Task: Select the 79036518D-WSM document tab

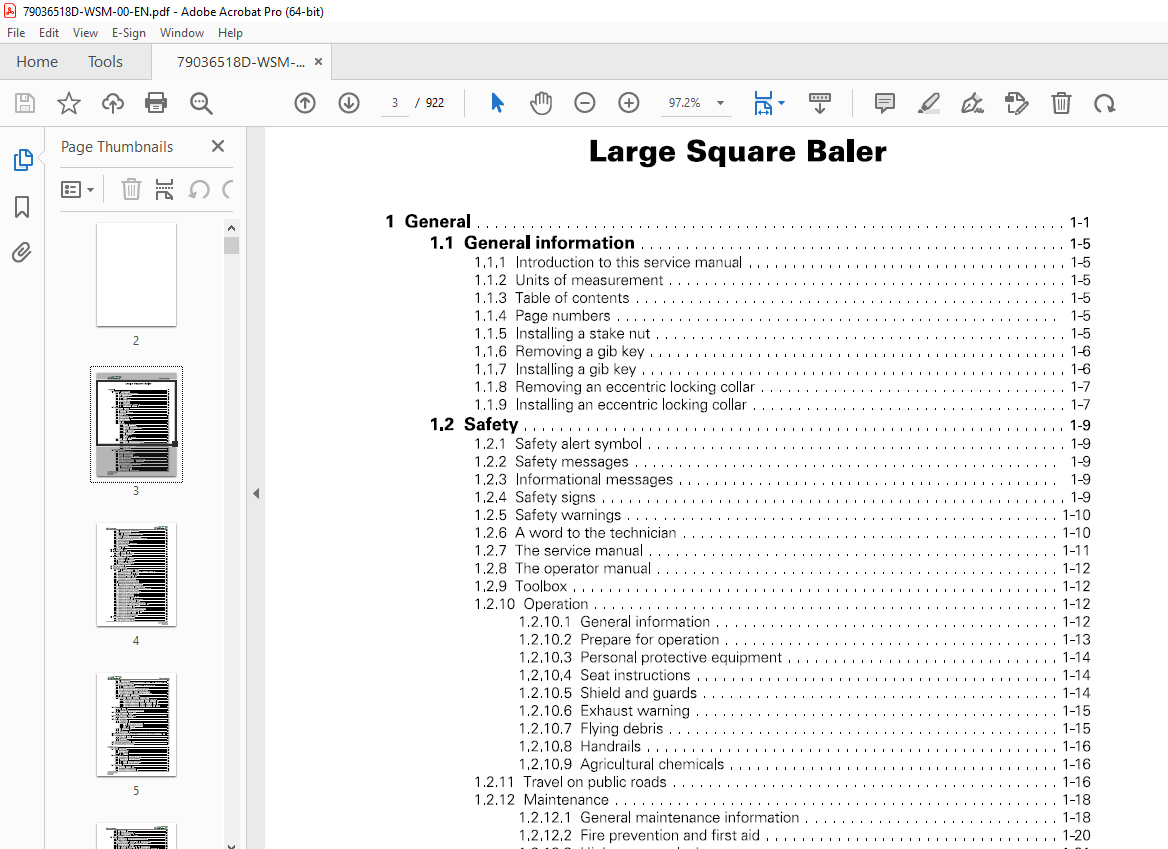Action: pos(241,62)
